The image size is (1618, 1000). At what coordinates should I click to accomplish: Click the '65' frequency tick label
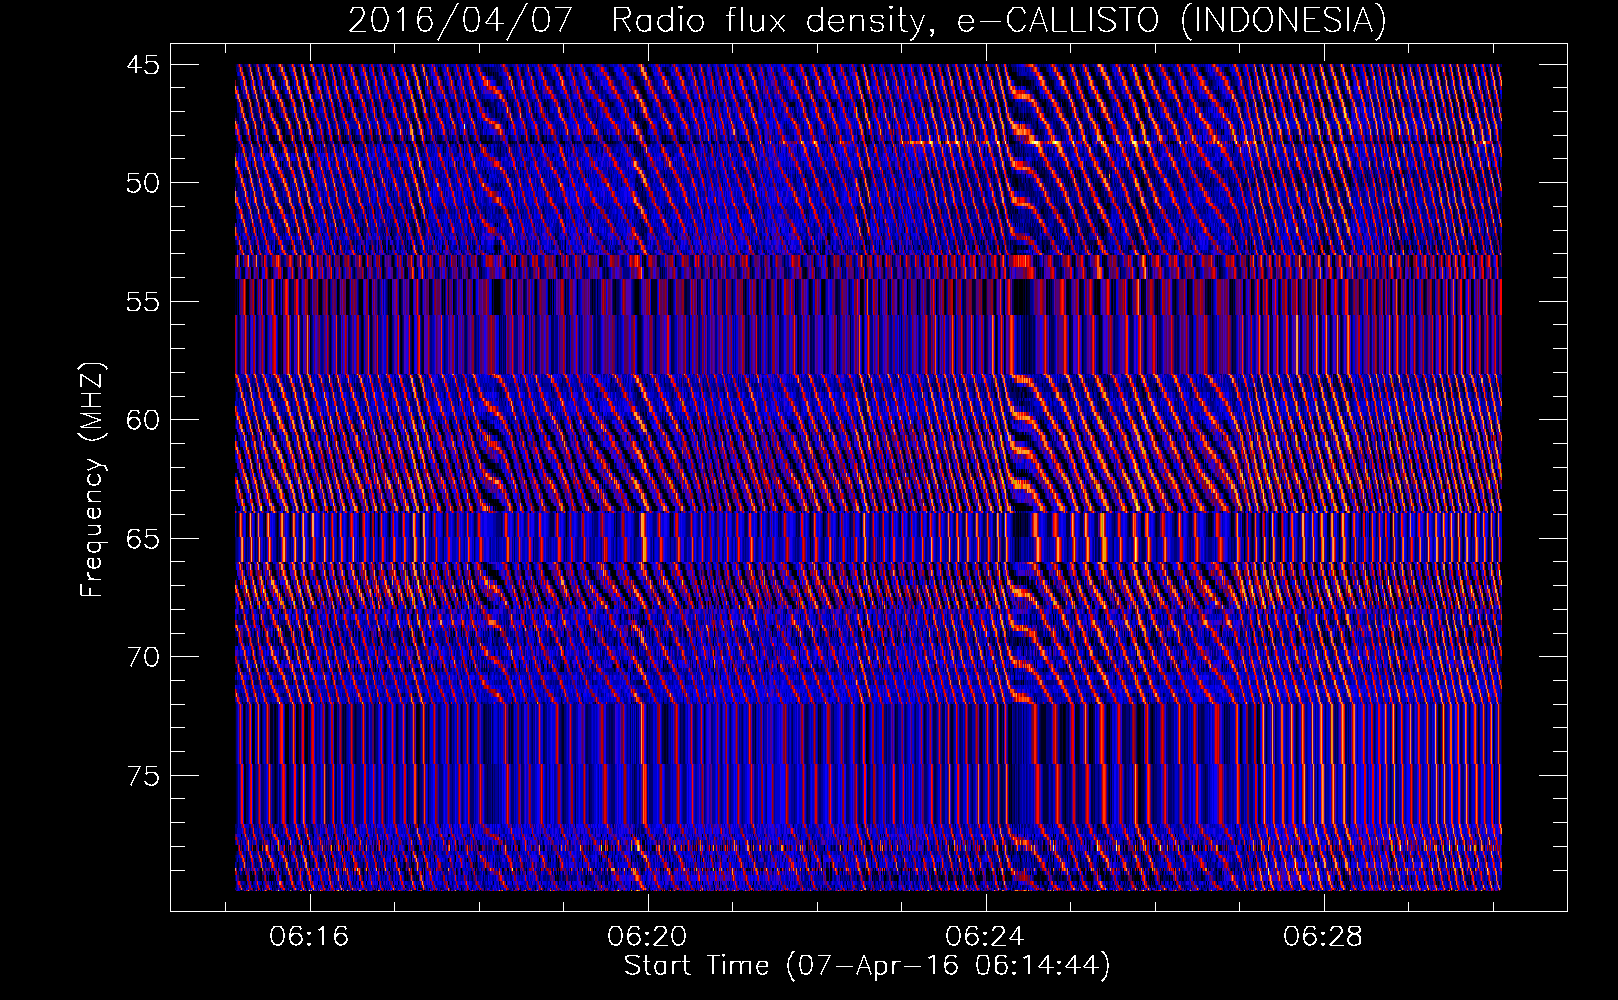141,538
